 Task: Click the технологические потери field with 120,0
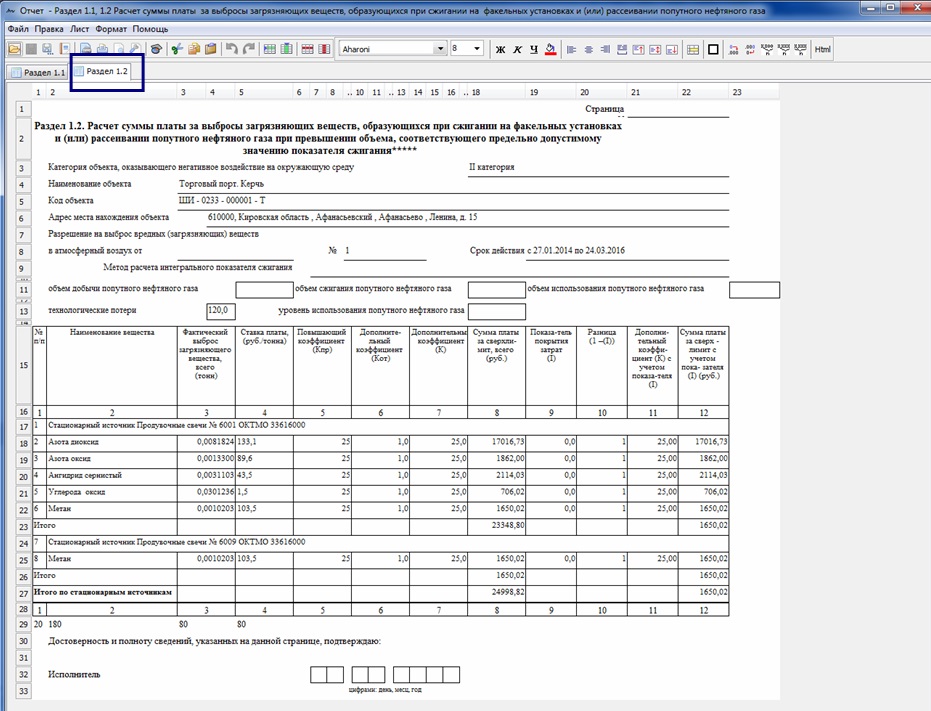click(x=221, y=311)
